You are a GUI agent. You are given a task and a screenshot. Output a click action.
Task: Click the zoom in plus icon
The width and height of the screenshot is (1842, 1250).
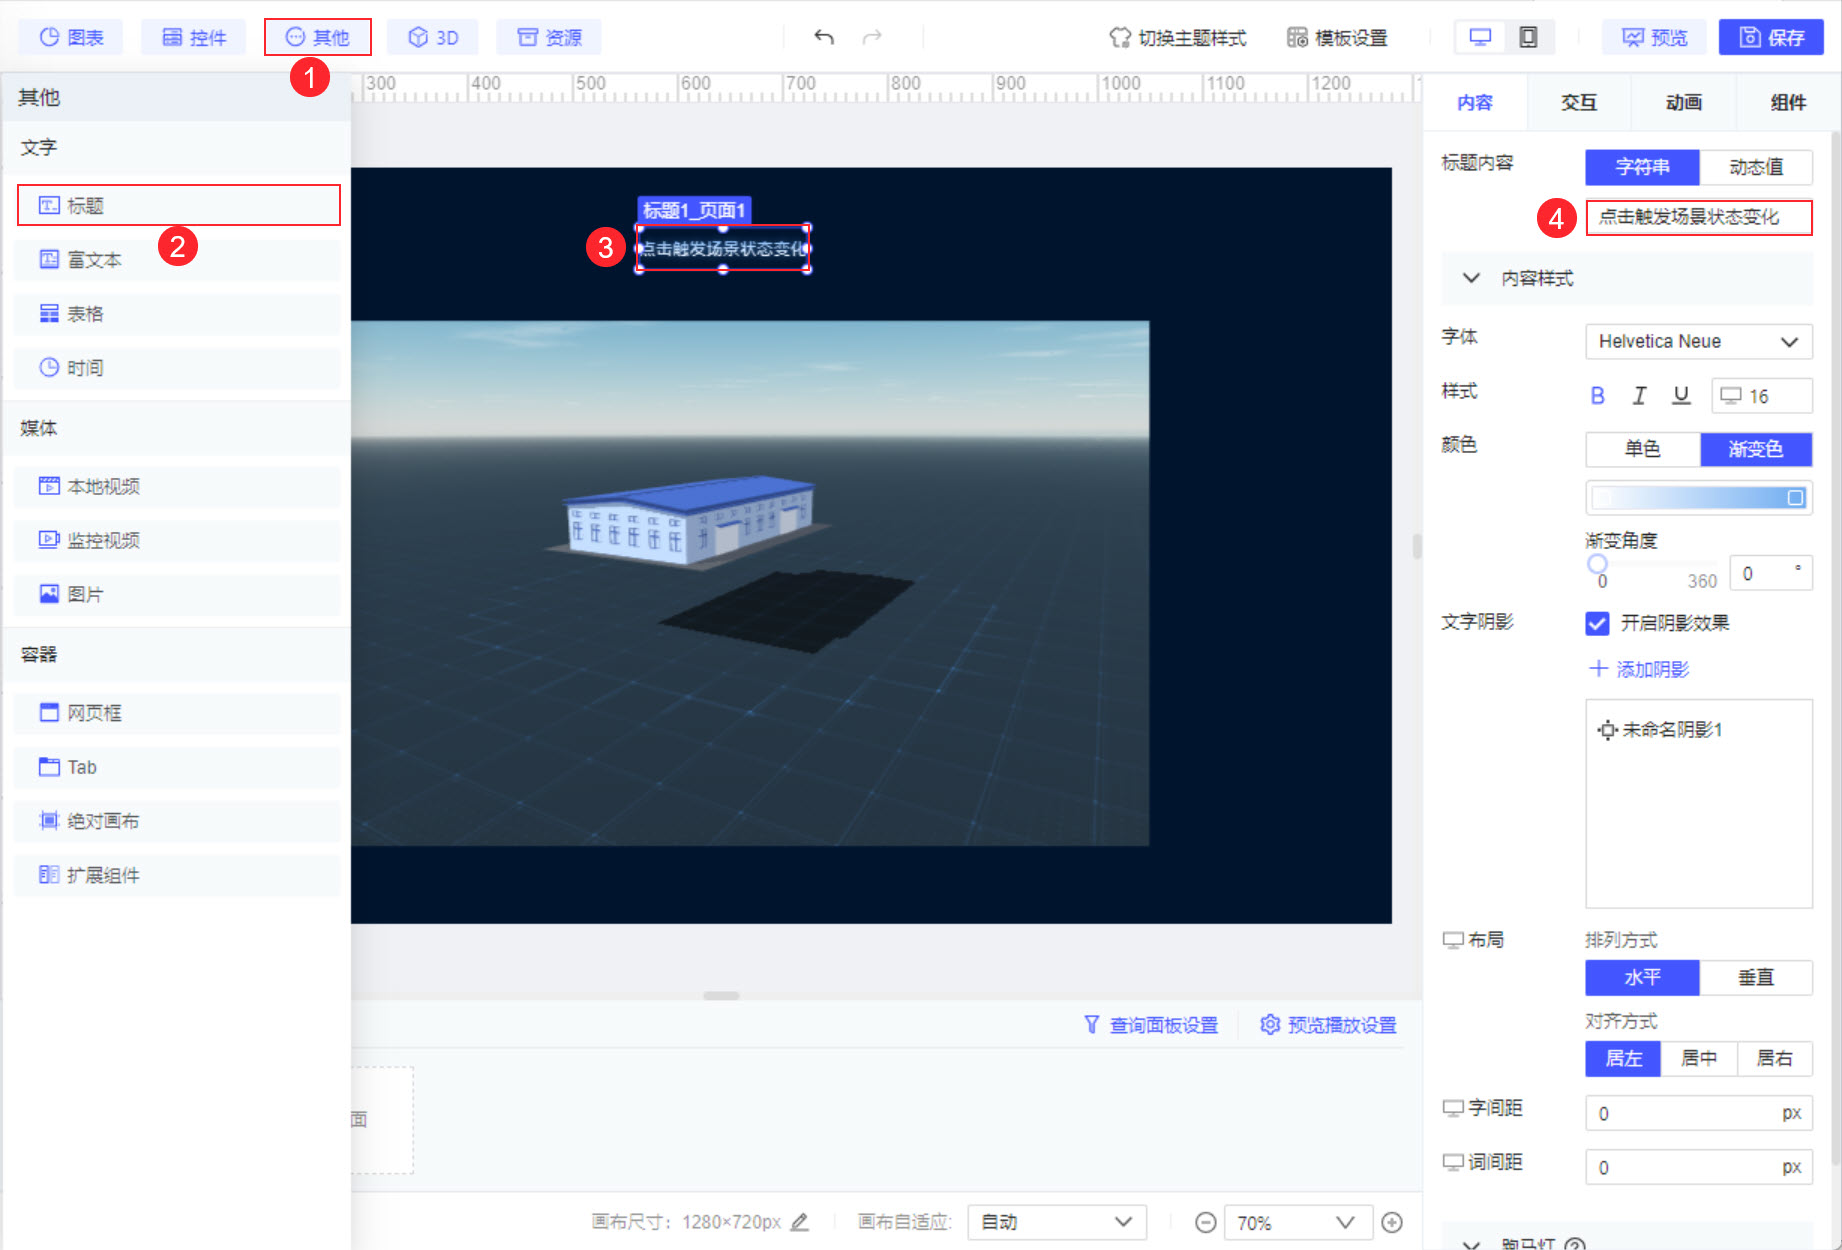tap(1392, 1222)
